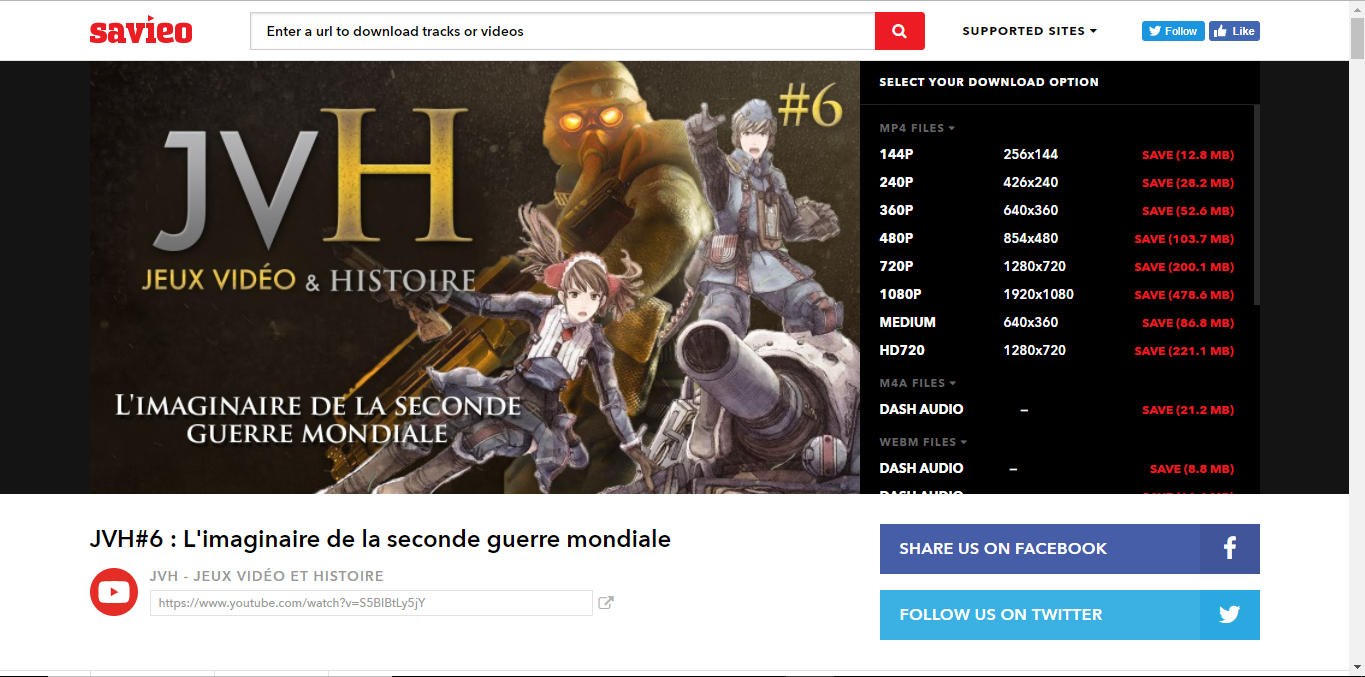This screenshot has width=1365, height=677.
Task: Click the Follow Us On Twitter button
Action: click(1070, 615)
